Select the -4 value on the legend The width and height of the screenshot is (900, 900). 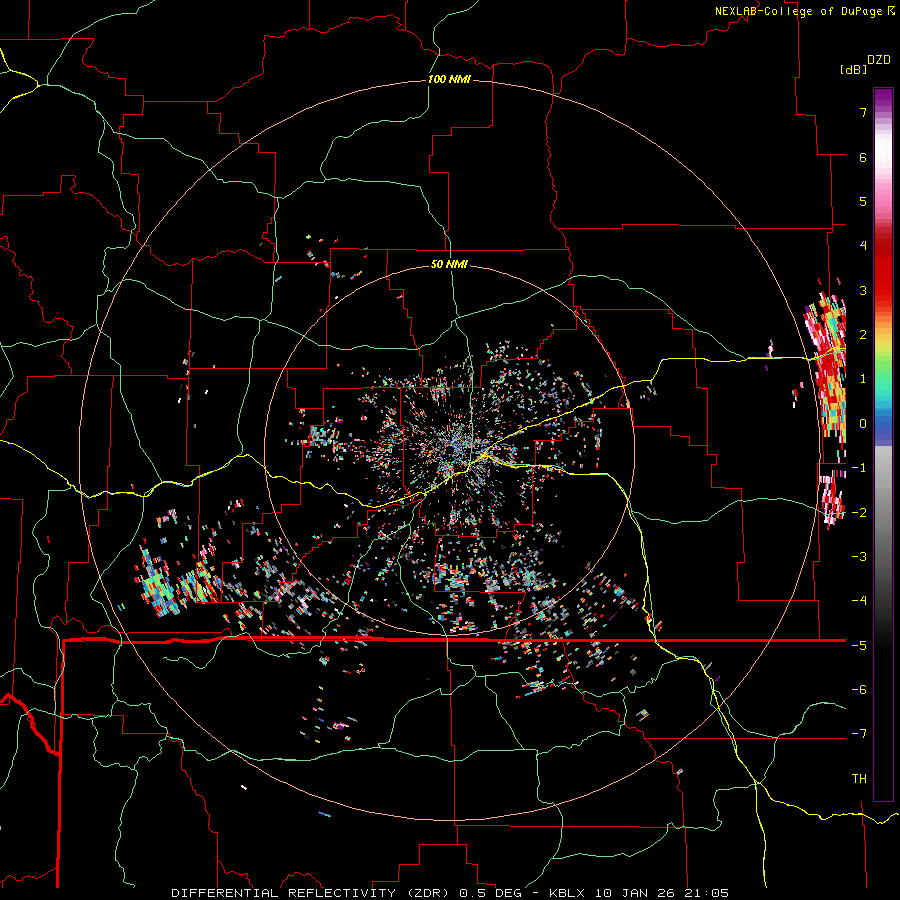coord(859,601)
